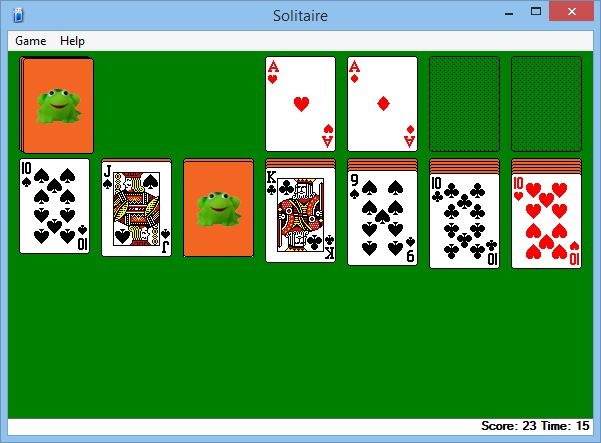Choose the 9 of Spades card
The width and height of the screenshot is (601, 443).
pos(383,218)
